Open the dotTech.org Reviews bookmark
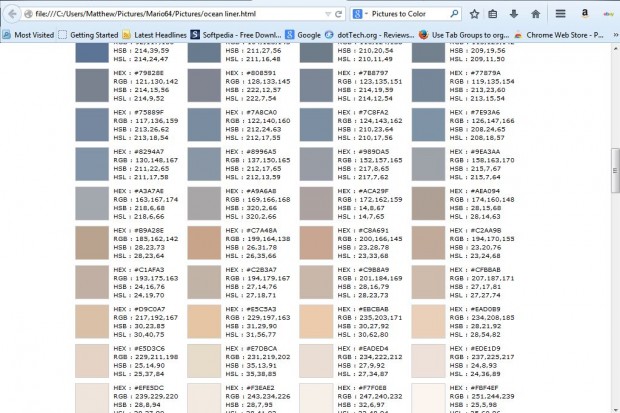 (x=370, y=35)
